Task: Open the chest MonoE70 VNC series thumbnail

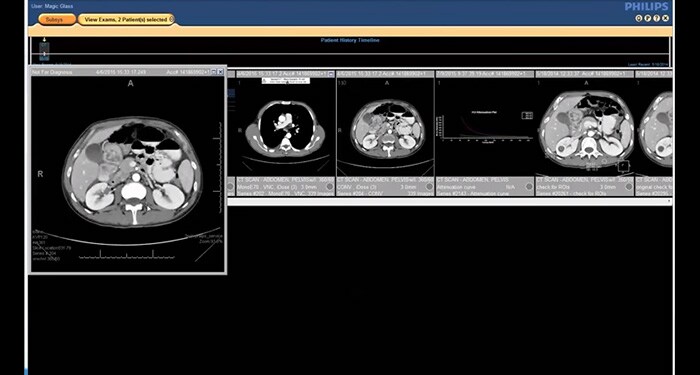Action: 286,127
